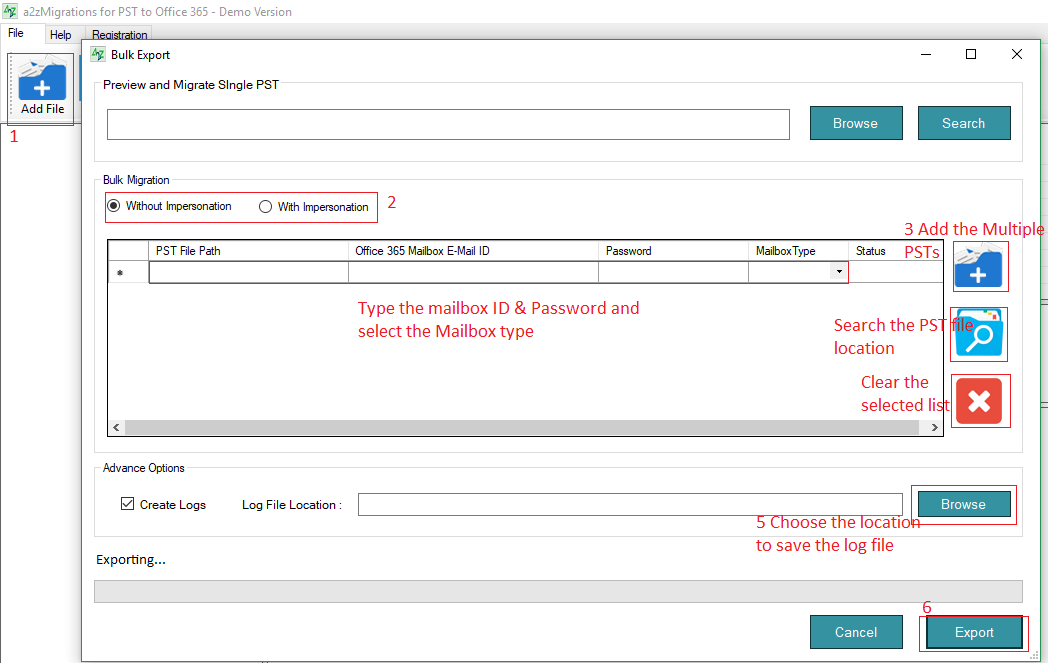This screenshot has height=663, width=1048.
Task: Click the Office 365 Mailbox E-Mail ID cell
Action: click(473, 272)
